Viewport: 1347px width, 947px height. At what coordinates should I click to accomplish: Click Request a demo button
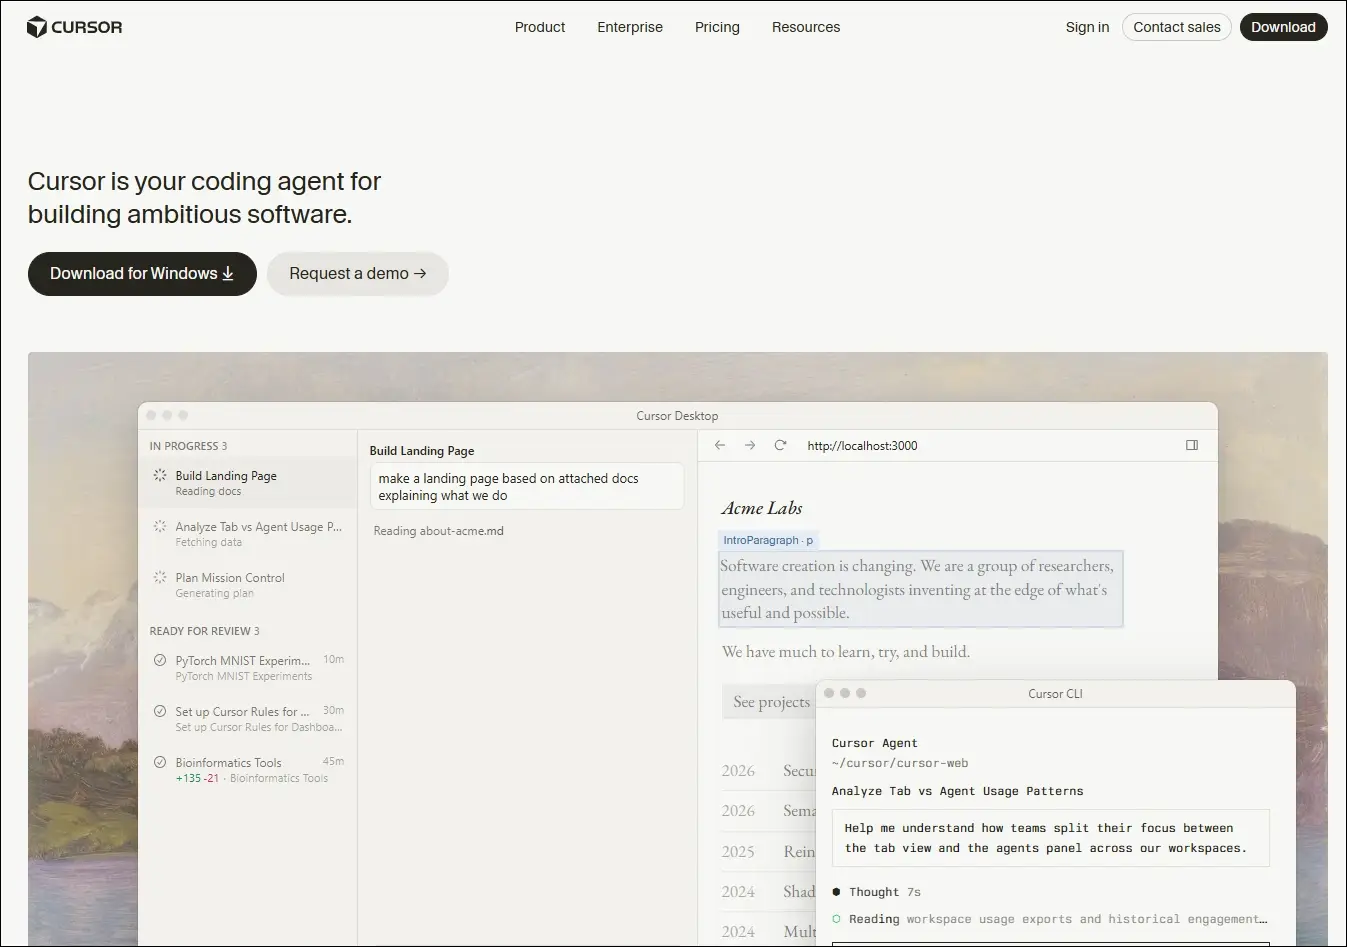tap(358, 274)
